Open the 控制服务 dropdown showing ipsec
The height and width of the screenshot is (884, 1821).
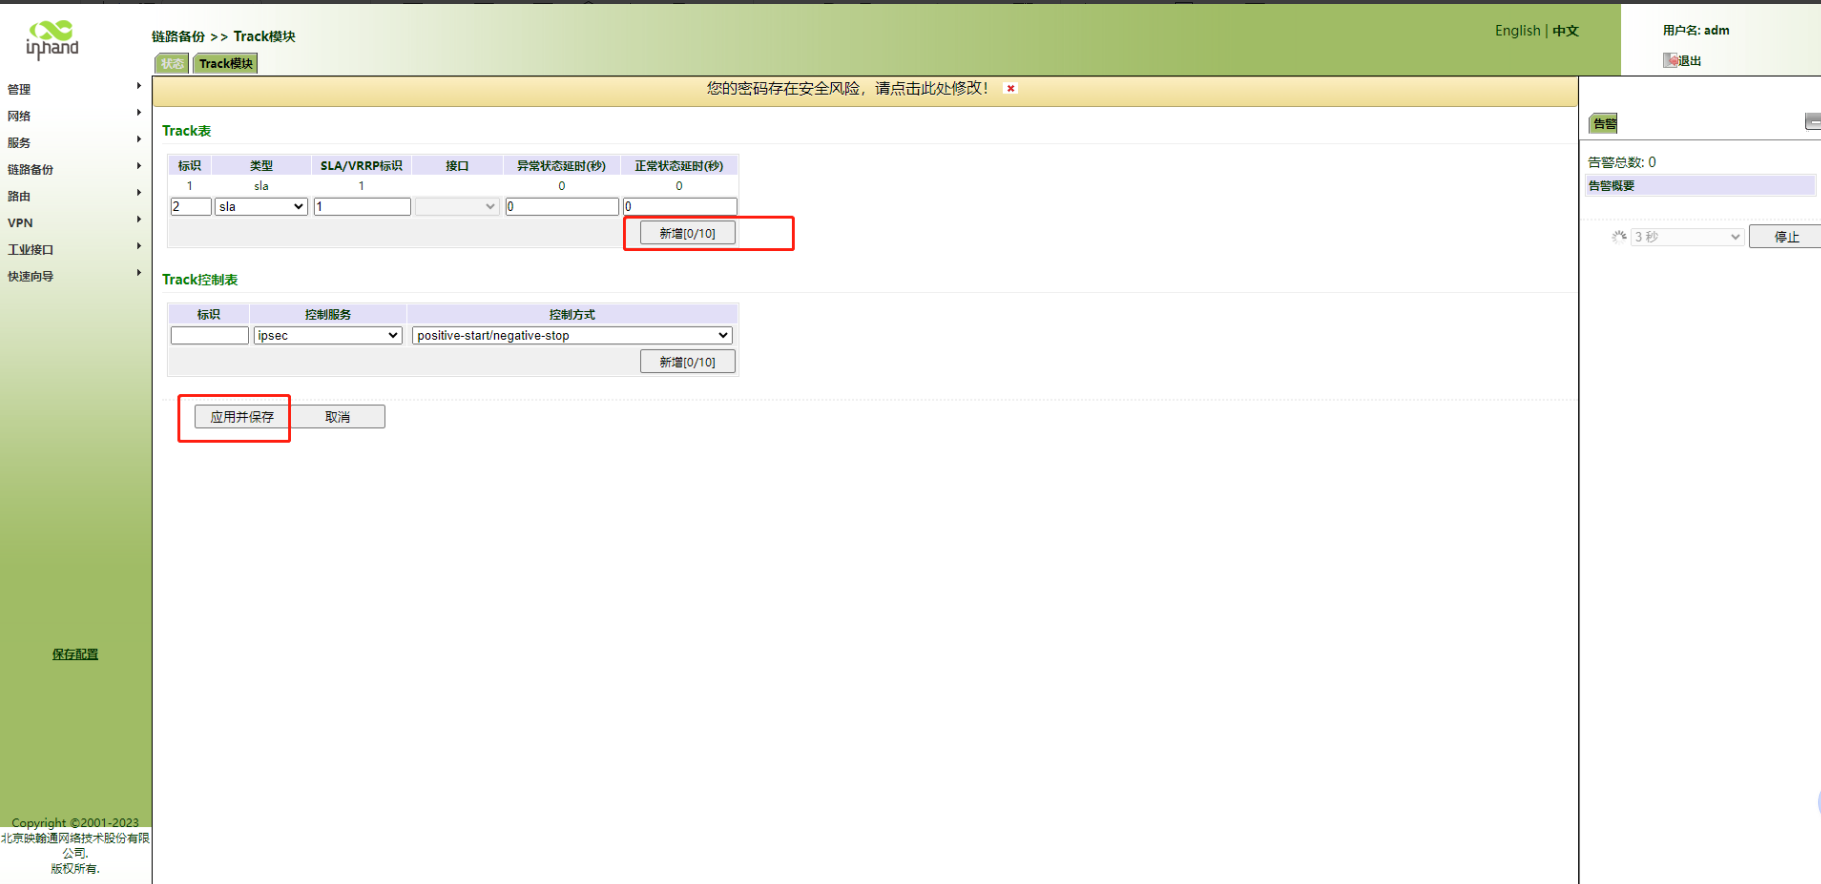click(327, 336)
